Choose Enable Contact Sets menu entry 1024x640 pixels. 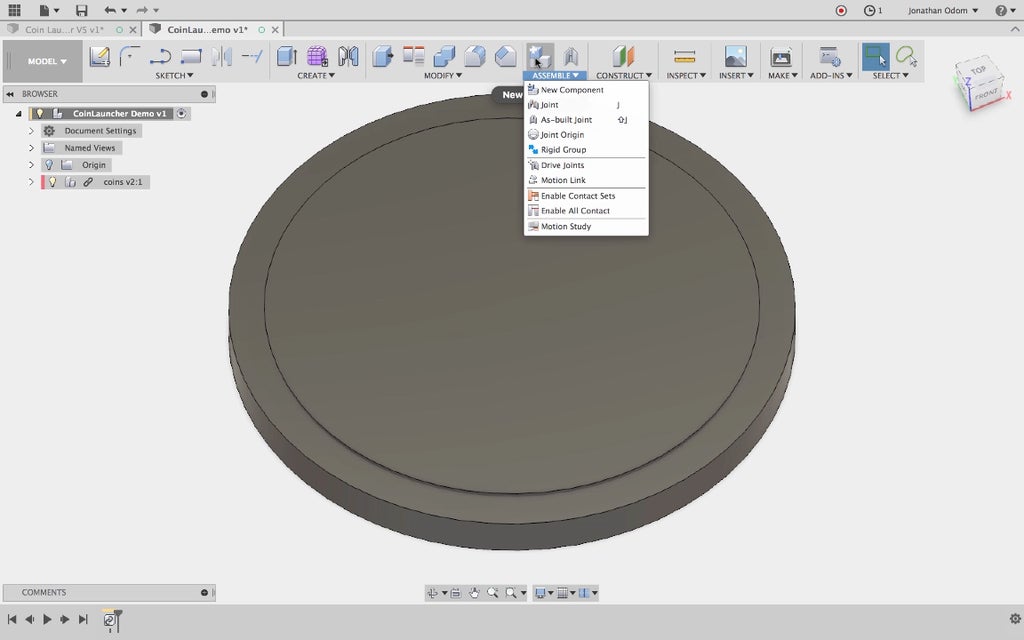(x=586, y=196)
